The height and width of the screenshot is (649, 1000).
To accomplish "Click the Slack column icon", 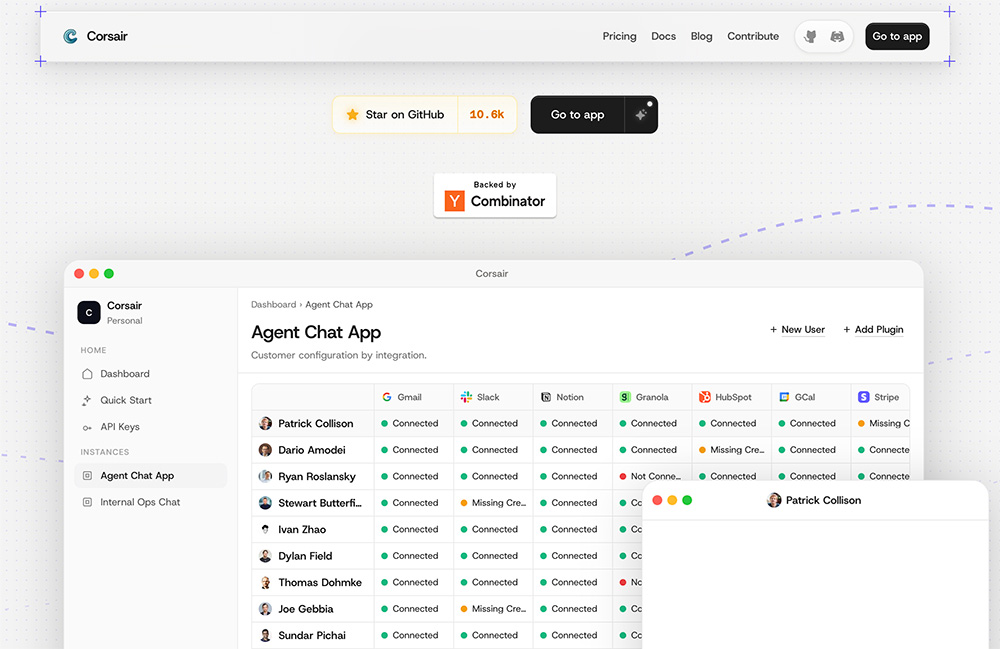I will pos(466,397).
